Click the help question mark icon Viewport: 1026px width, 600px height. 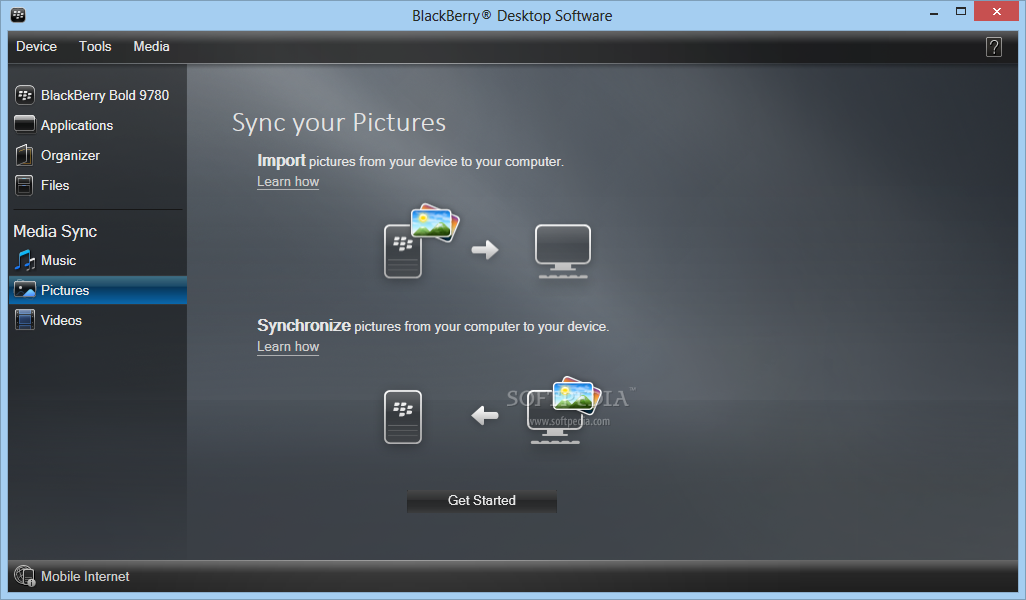[x=993, y=46]
